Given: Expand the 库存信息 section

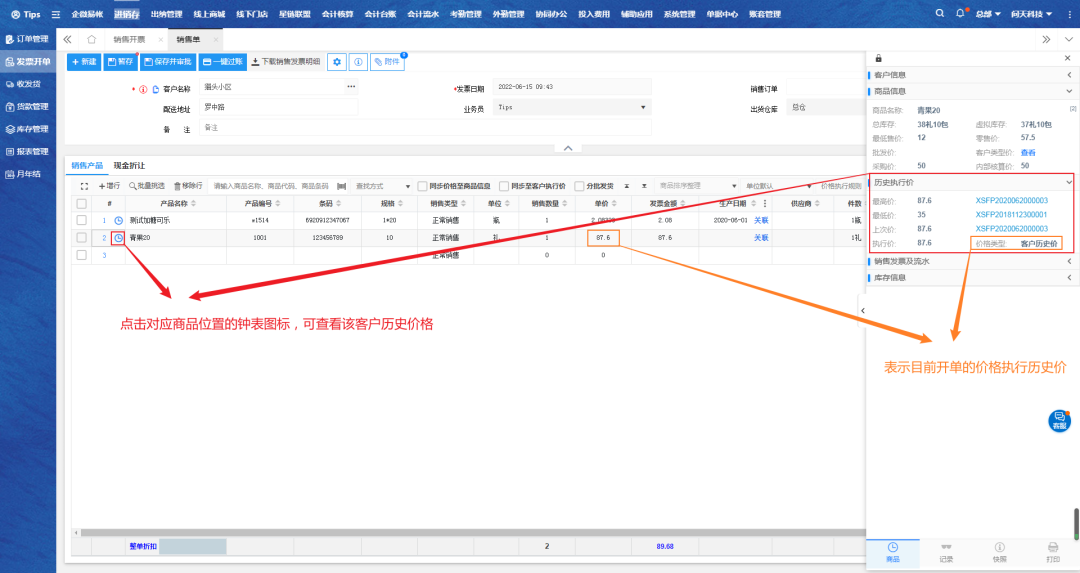Looking at the screenshot, I should [x=1069, y=277].
